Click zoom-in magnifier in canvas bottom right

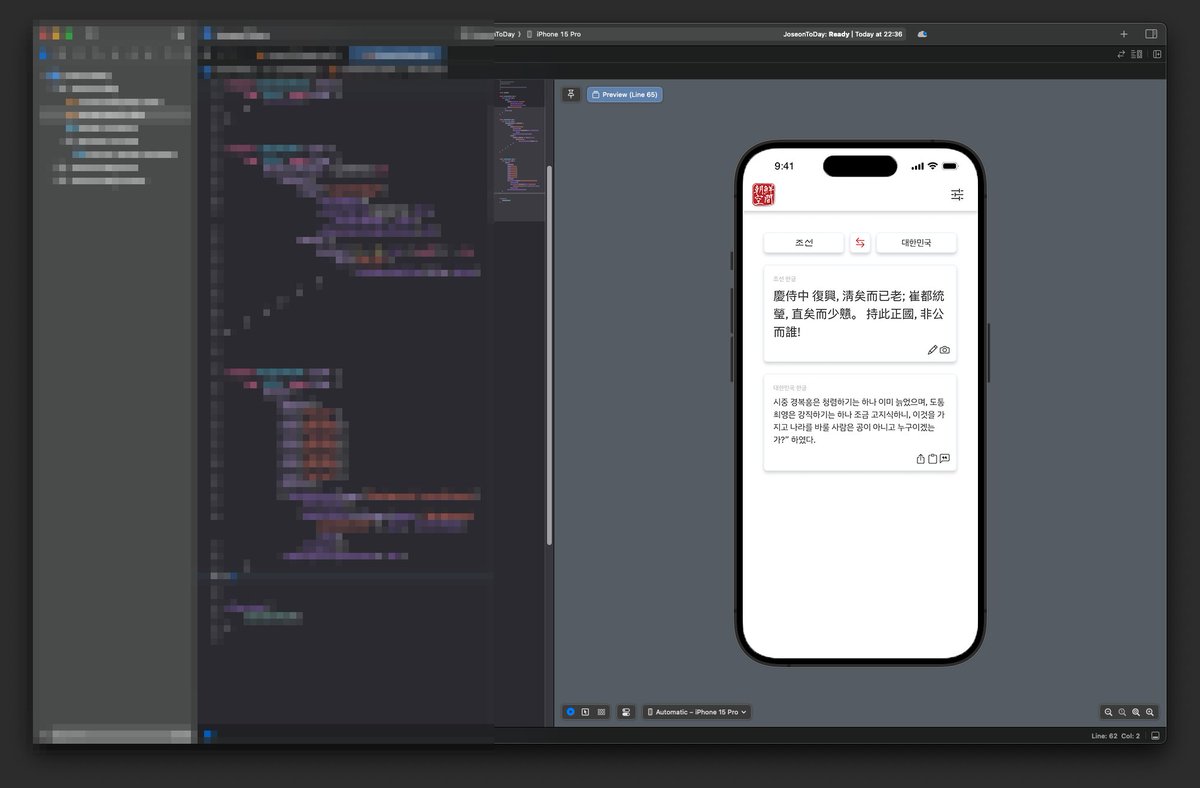tap(1149, 712)
